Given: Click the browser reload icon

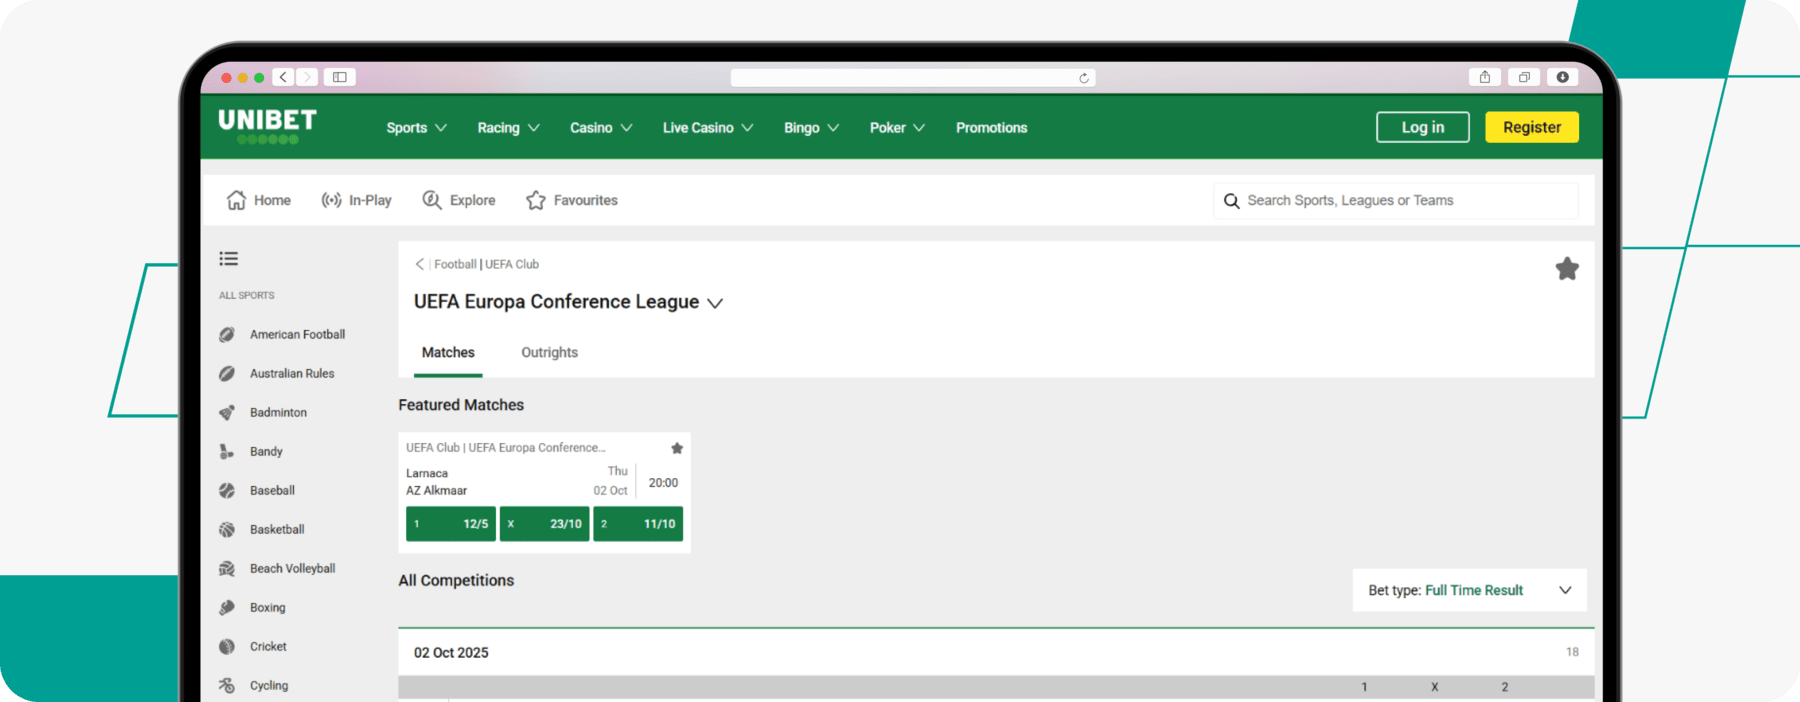Looking at the screenshot, I should tap(1084, 78).
